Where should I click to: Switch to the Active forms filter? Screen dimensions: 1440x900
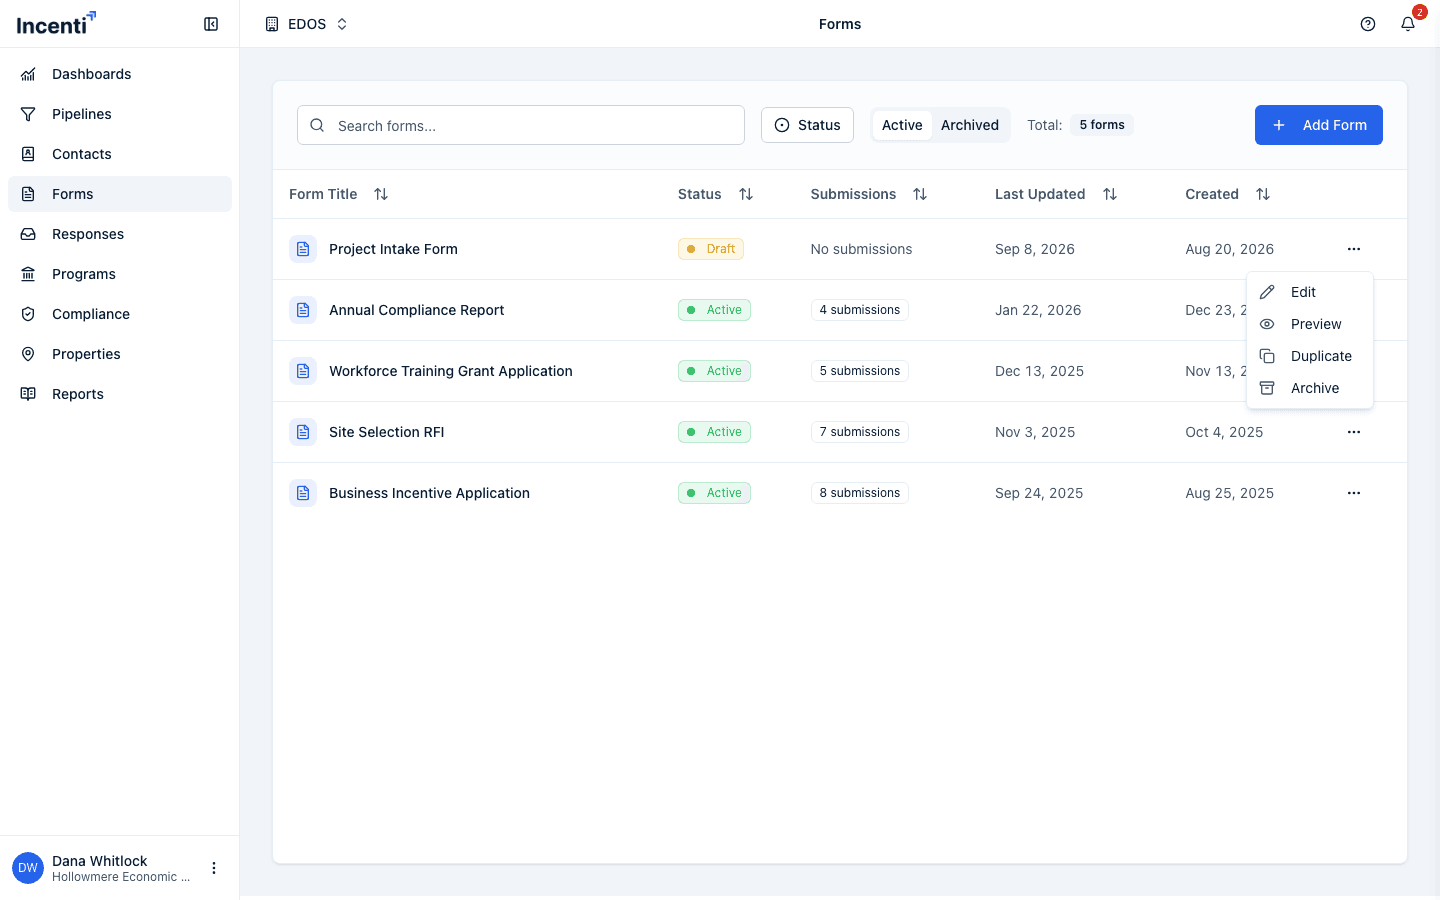[902, 125]
